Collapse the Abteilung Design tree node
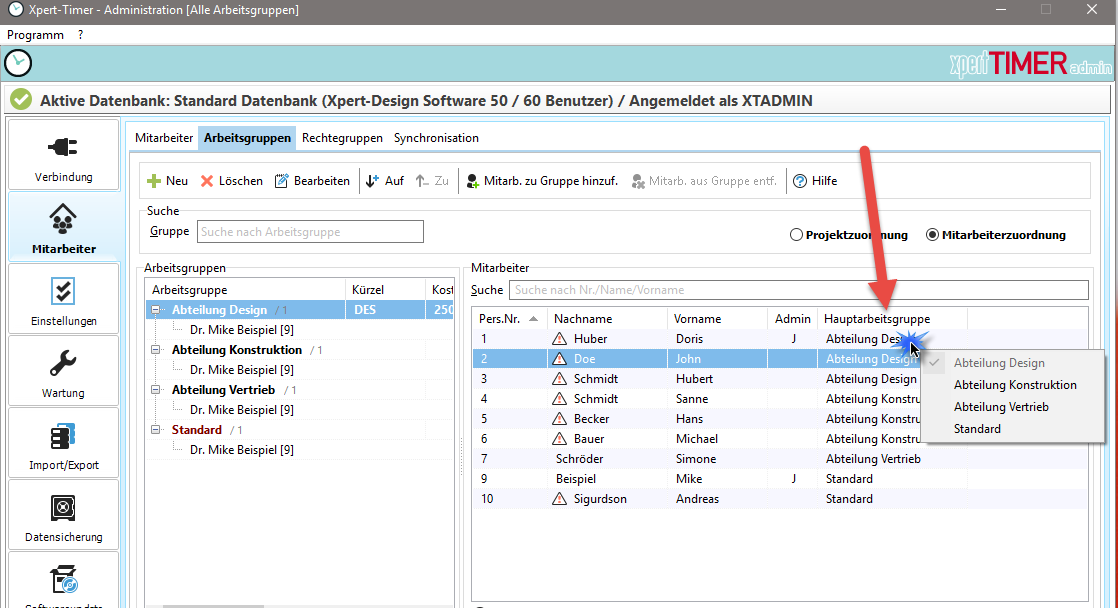The image size is (1118, 608). tap(157, 310)
